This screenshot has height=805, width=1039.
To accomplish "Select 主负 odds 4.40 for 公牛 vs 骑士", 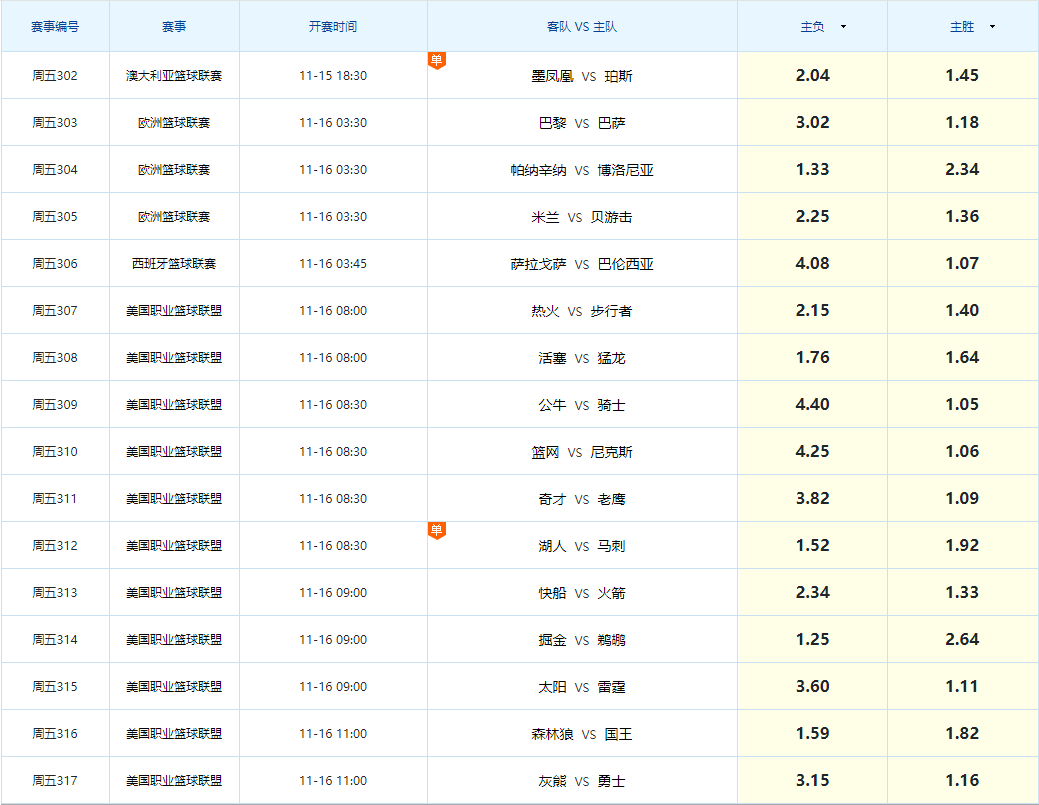I will click(812, 405).
